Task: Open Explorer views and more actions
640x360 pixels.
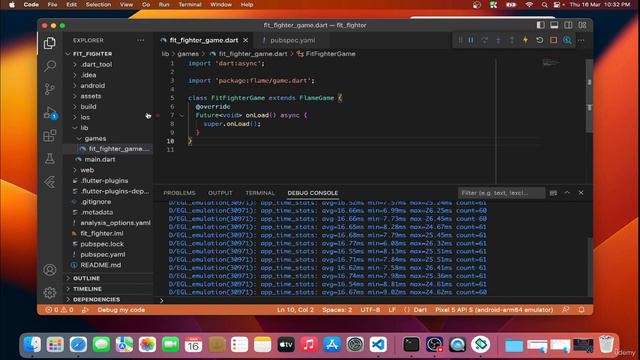Action: (141, 40)
